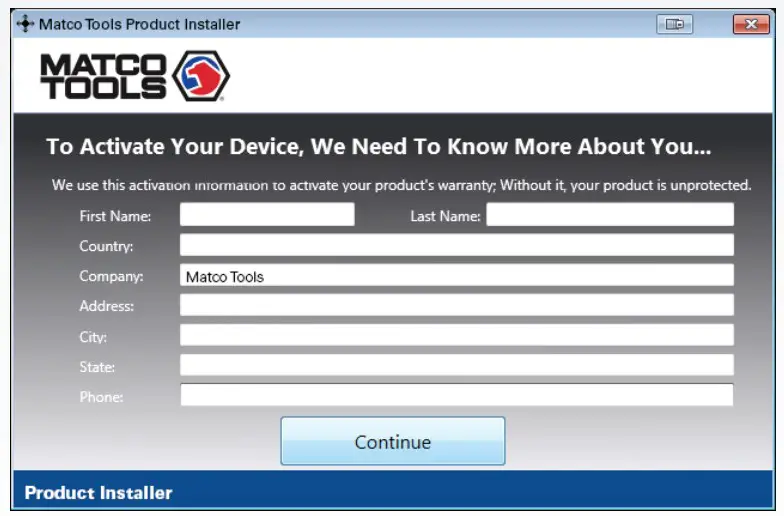
Task: Click the 'To Activate Your Device' heading
Action: click(x=378, y=146)
